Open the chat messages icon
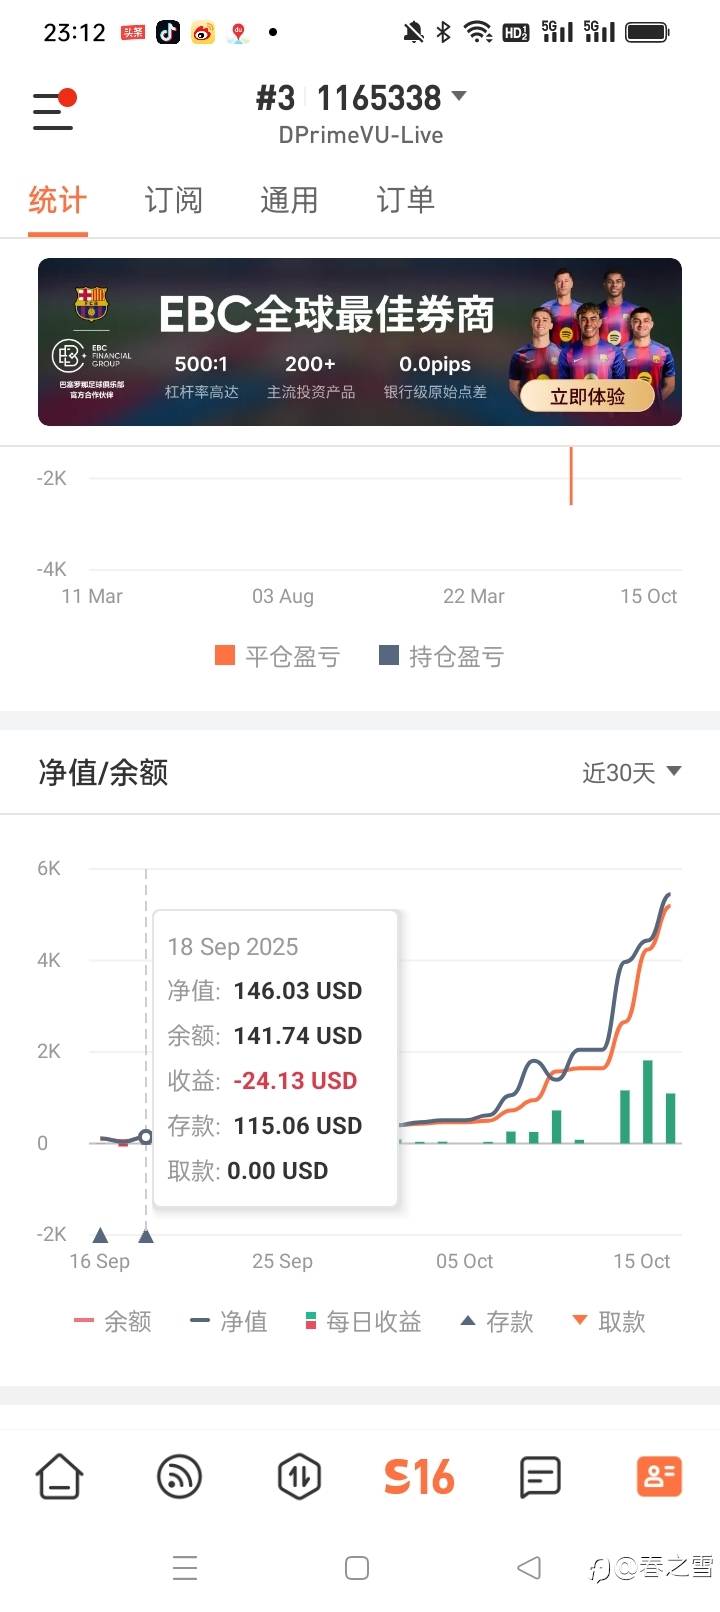720x1612 pixels. point(540,1476)
